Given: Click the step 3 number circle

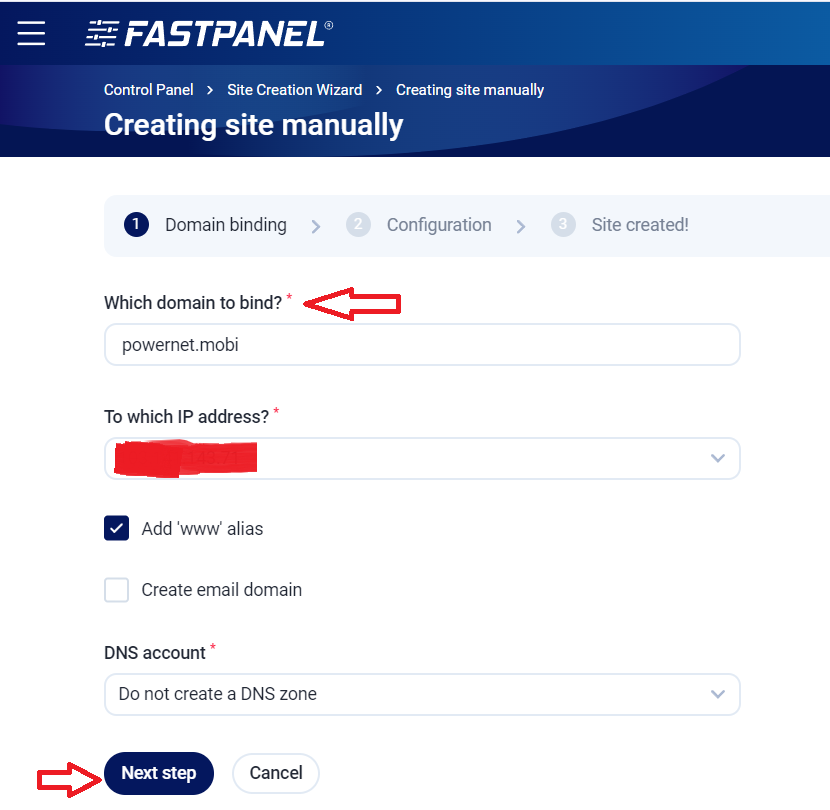Looking at the screenshot, I should coord(563,225).
